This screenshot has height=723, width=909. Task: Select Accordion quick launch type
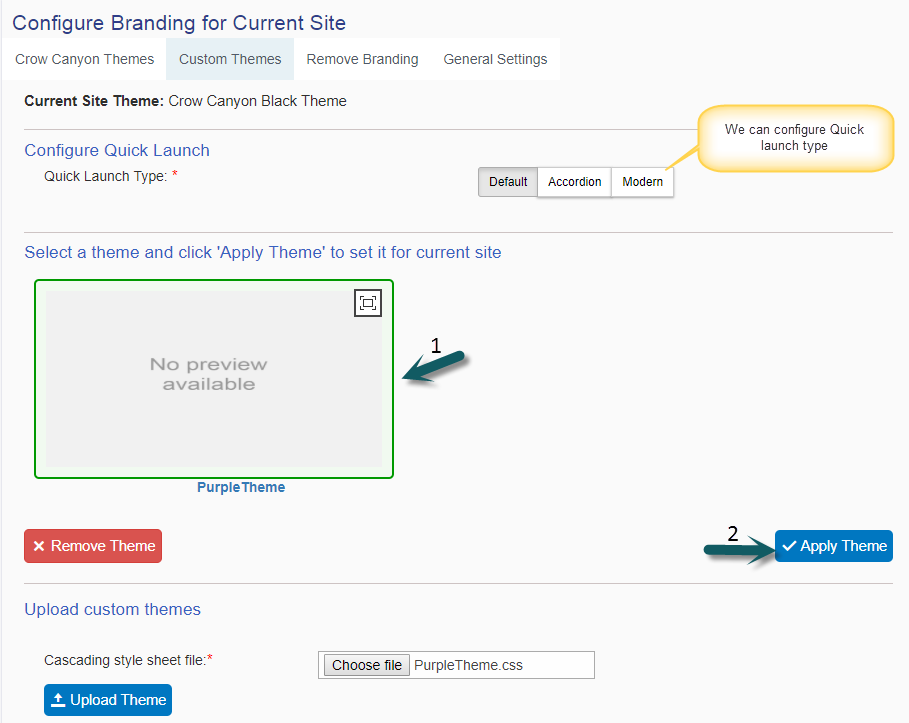(575, 182)
